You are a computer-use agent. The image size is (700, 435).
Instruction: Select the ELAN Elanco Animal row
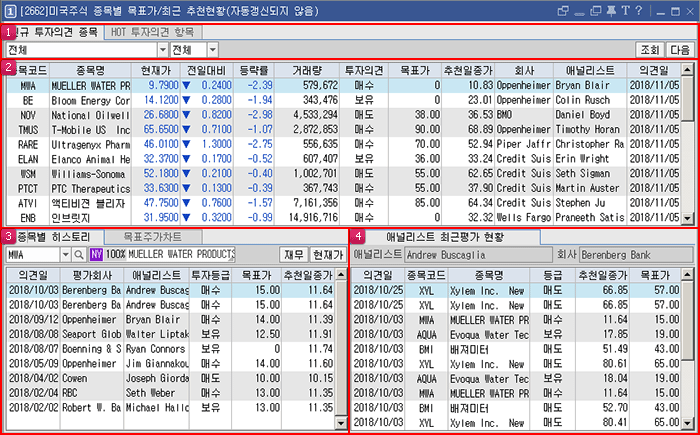pyautogui.click(x=344, y=159)
